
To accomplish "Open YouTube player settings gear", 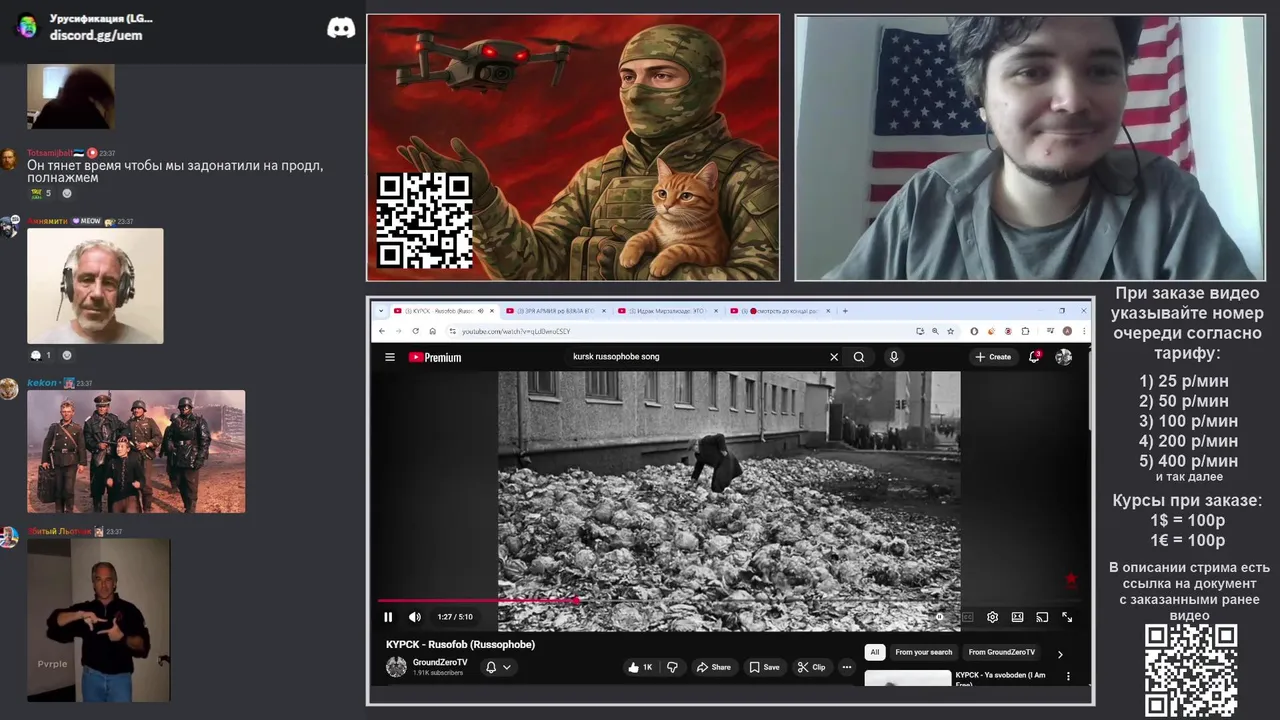I will click(x=992, y=617).
